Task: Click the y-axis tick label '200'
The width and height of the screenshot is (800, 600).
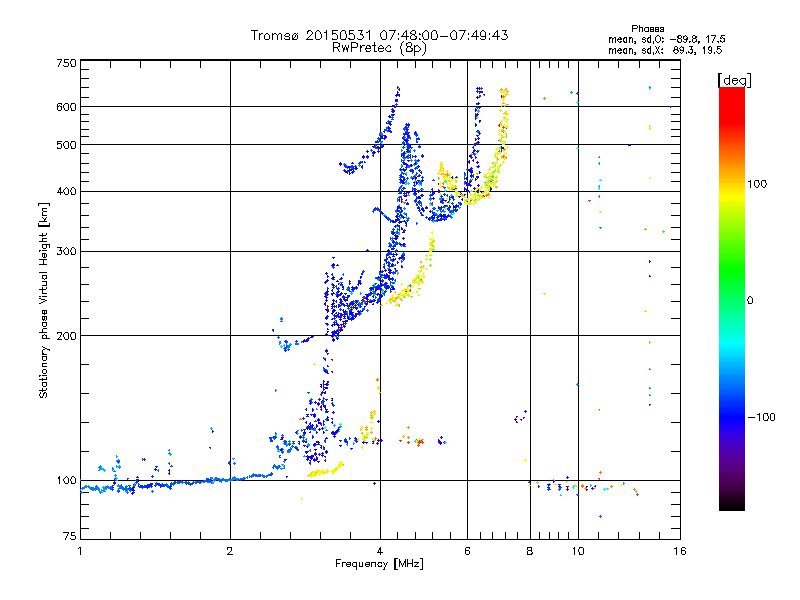Action: tap(66, 336)
